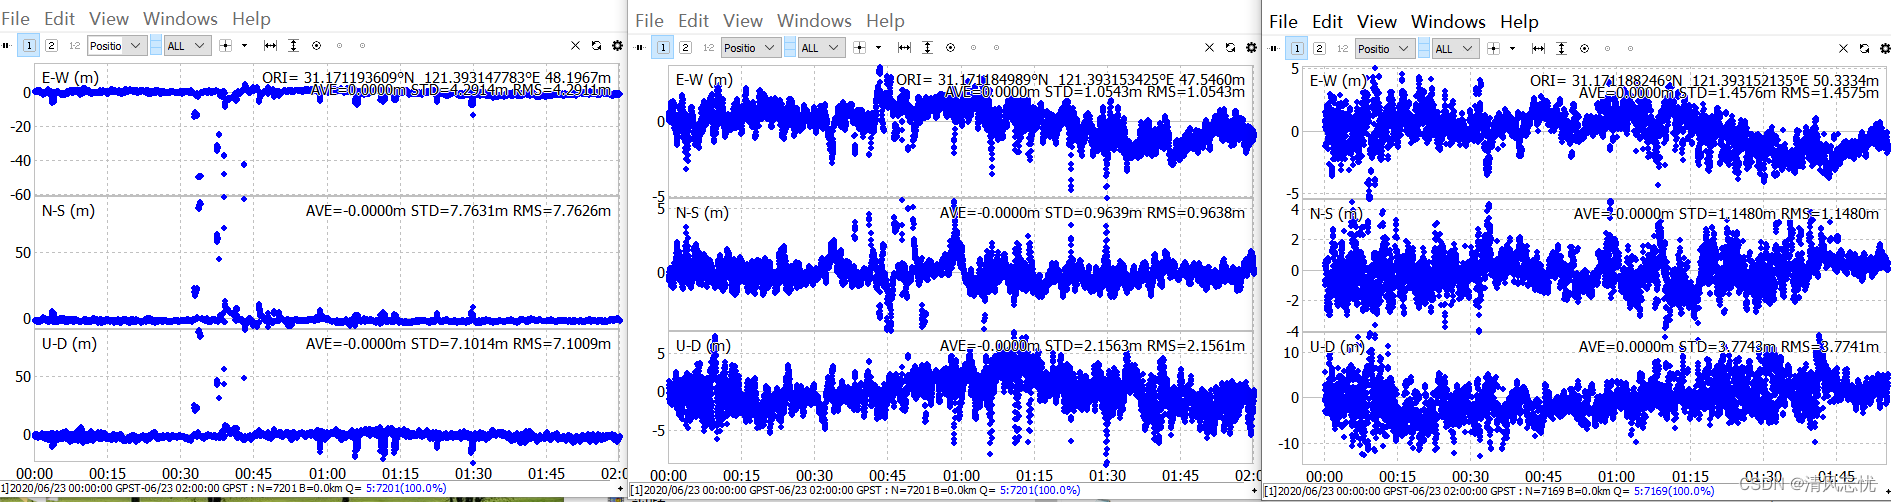
Task: Click the show track point icon in the middle window
Action: tap(950, 47)
